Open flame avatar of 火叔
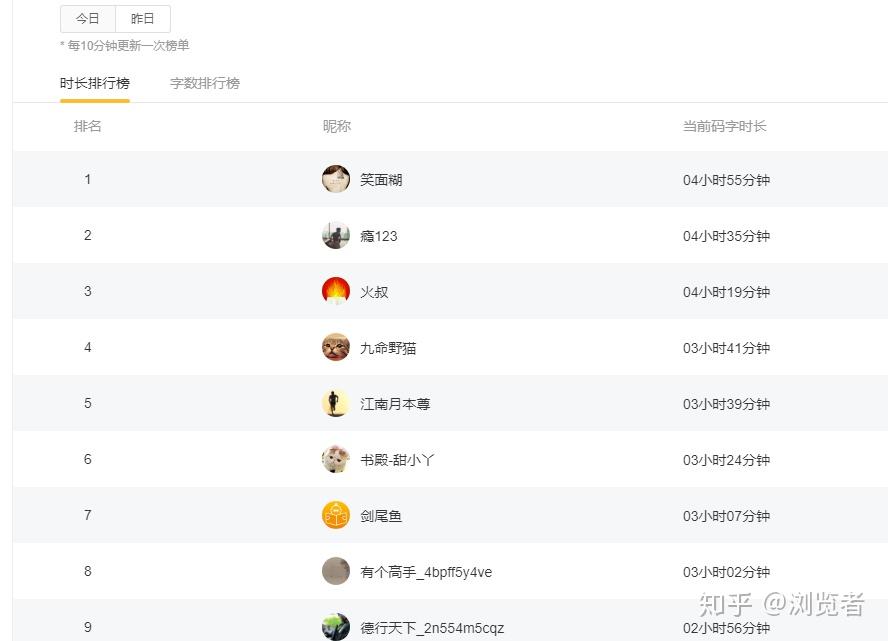This screenshot has width=888, height=641. (336, 291)
